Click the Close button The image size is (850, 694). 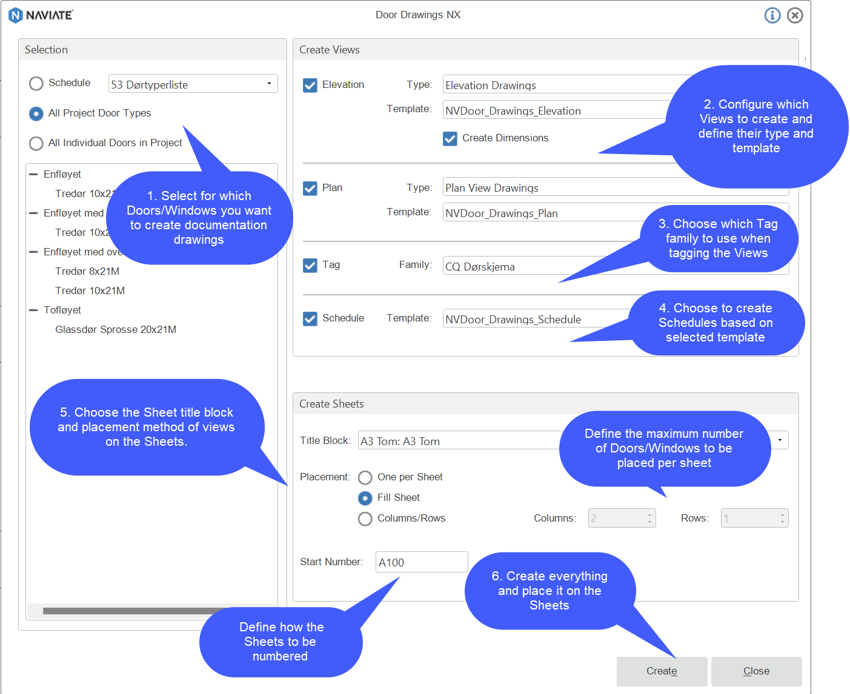[x=756, y=671]
